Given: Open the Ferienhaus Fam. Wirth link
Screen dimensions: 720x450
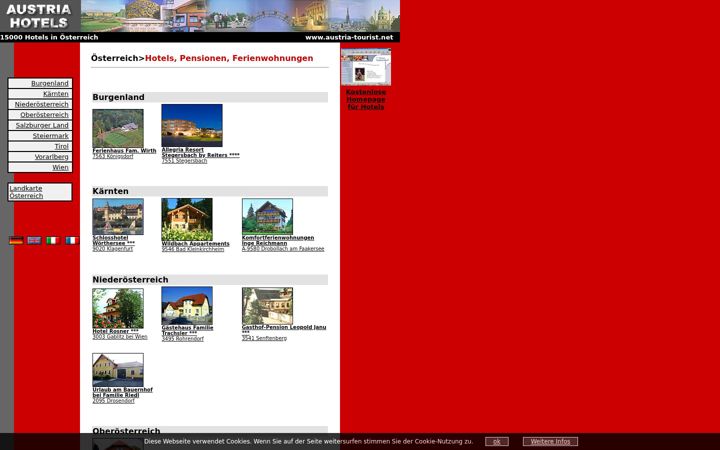Looking at the screenshot, I should click(124, 151).
